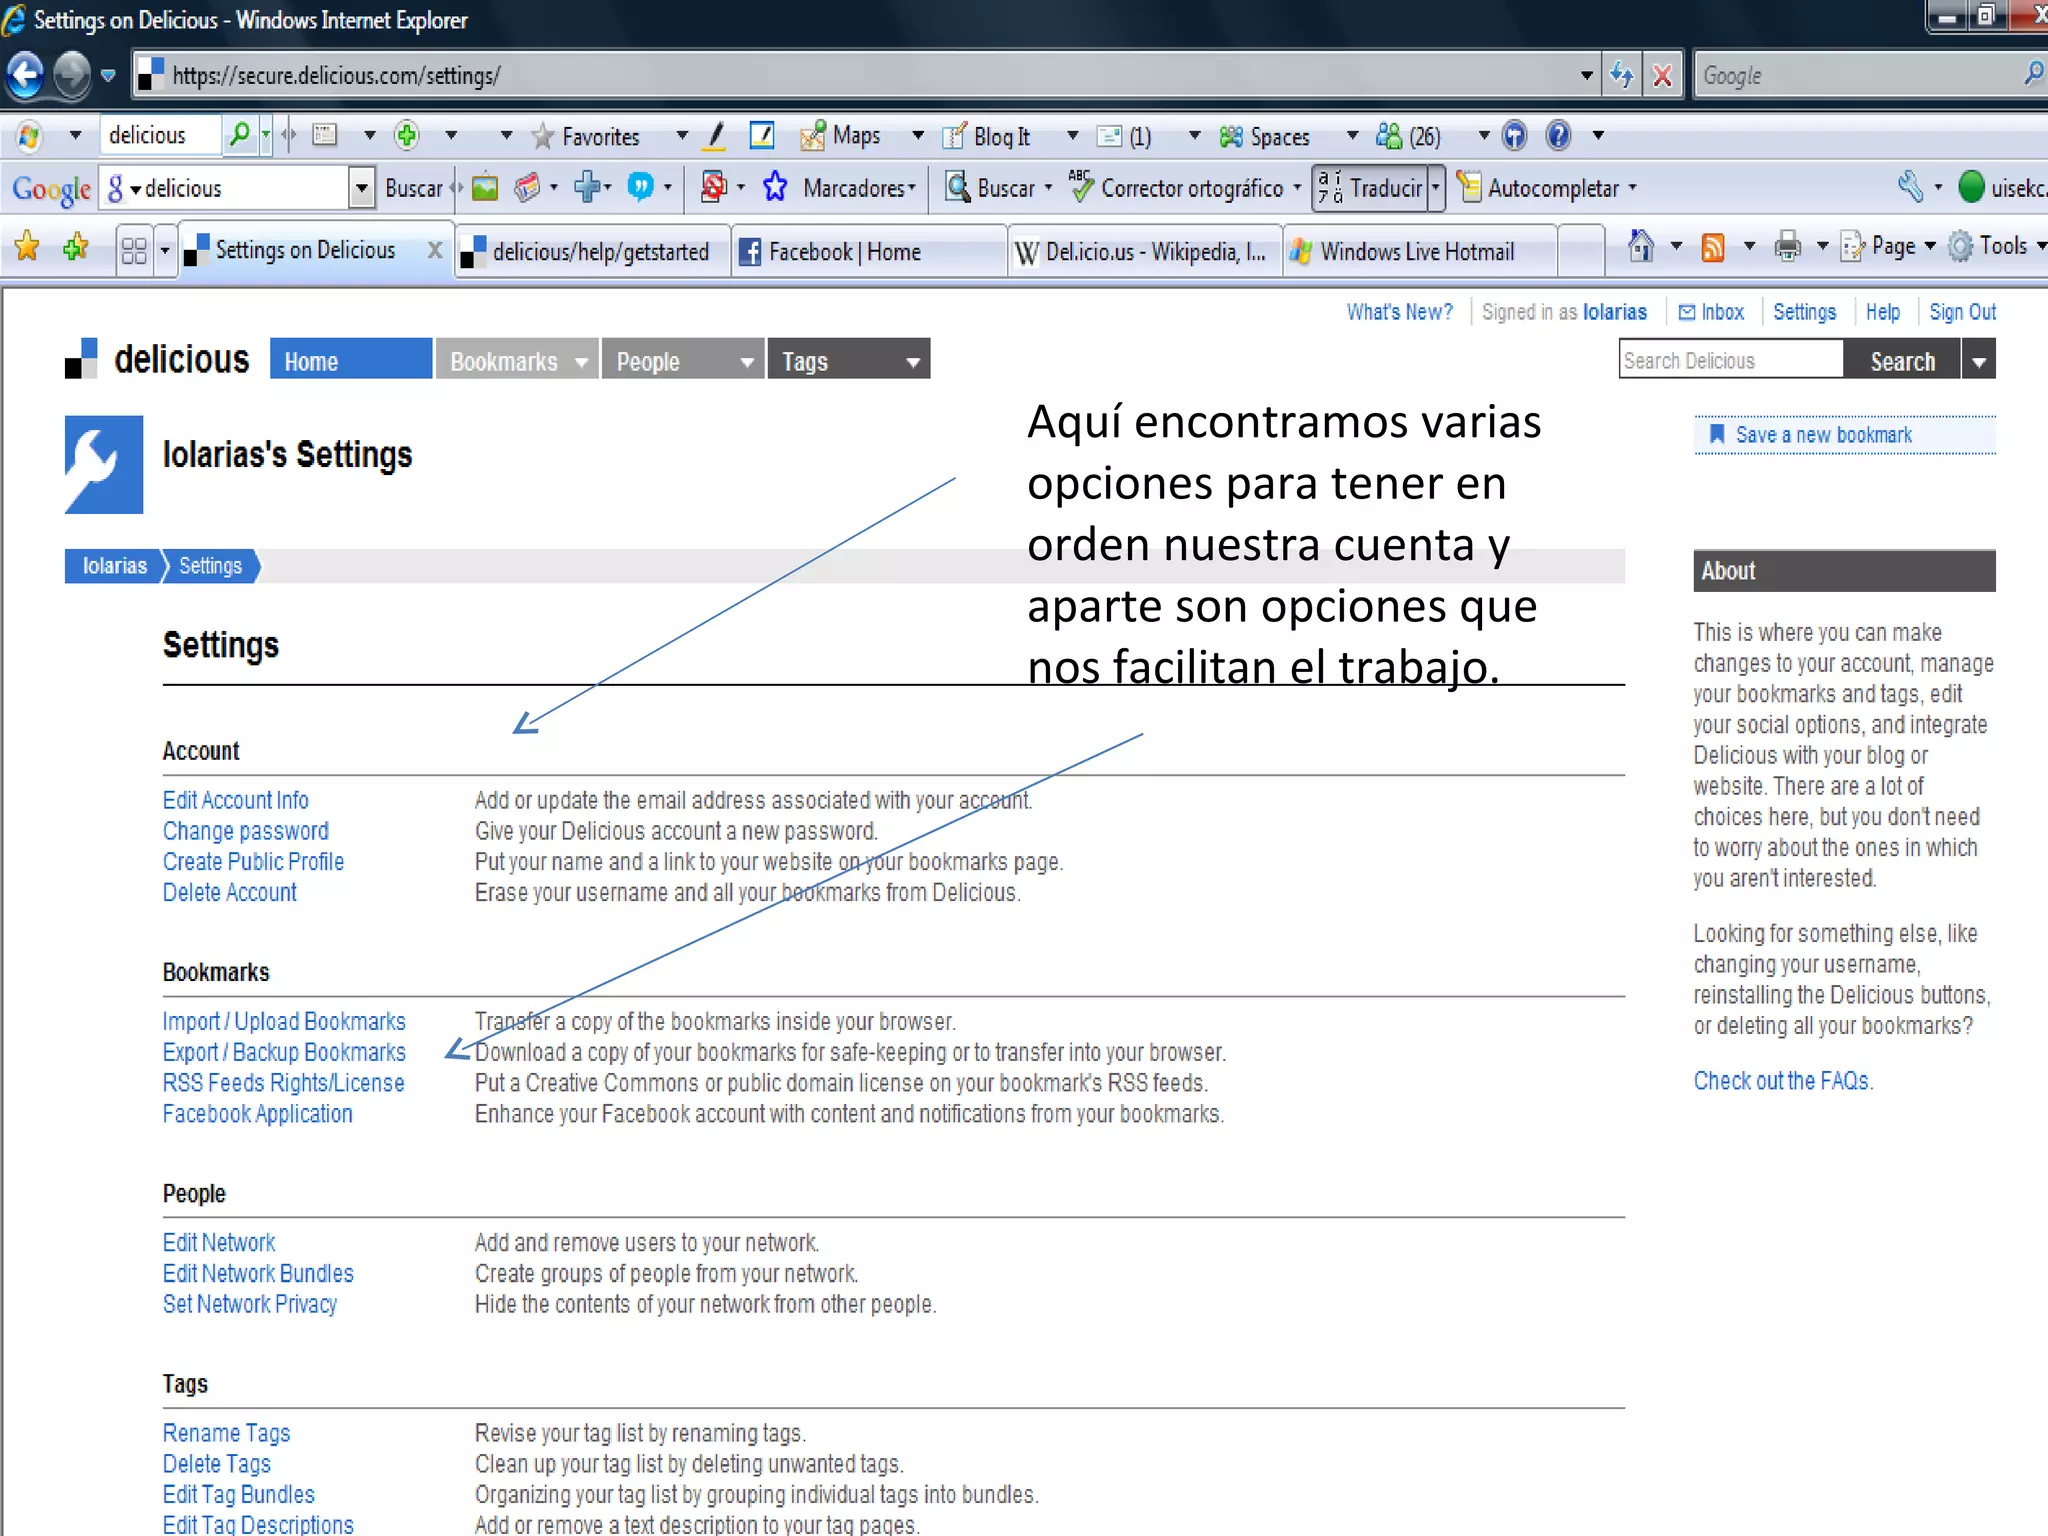This screenshot has width=2048, height=1536.
Task: Click the RSS feeds orange icon
Action: point(1713,247)
